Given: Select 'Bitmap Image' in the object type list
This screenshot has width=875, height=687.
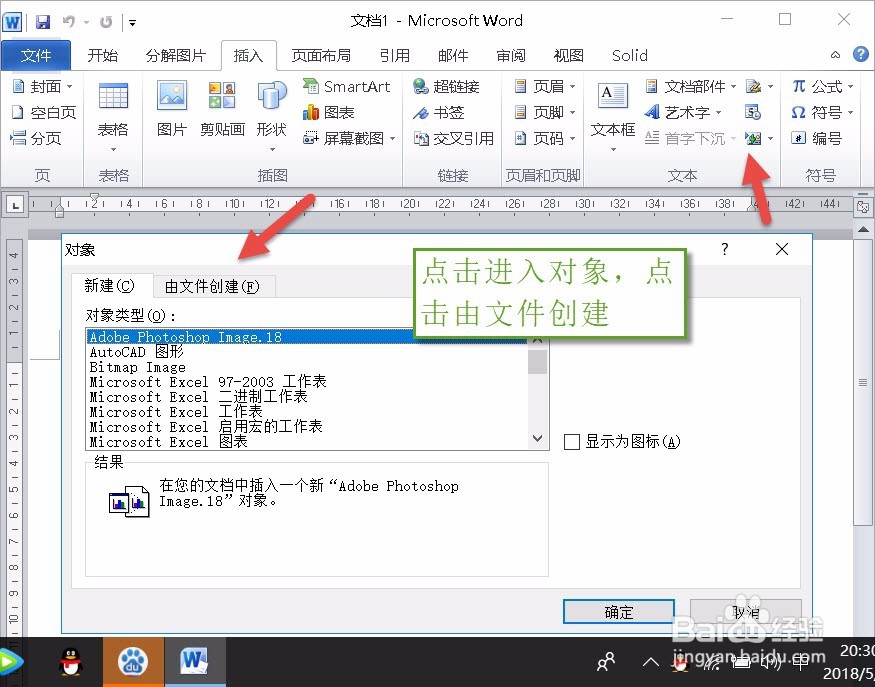Looking at the screenshot, I should (x=307, y=367).
